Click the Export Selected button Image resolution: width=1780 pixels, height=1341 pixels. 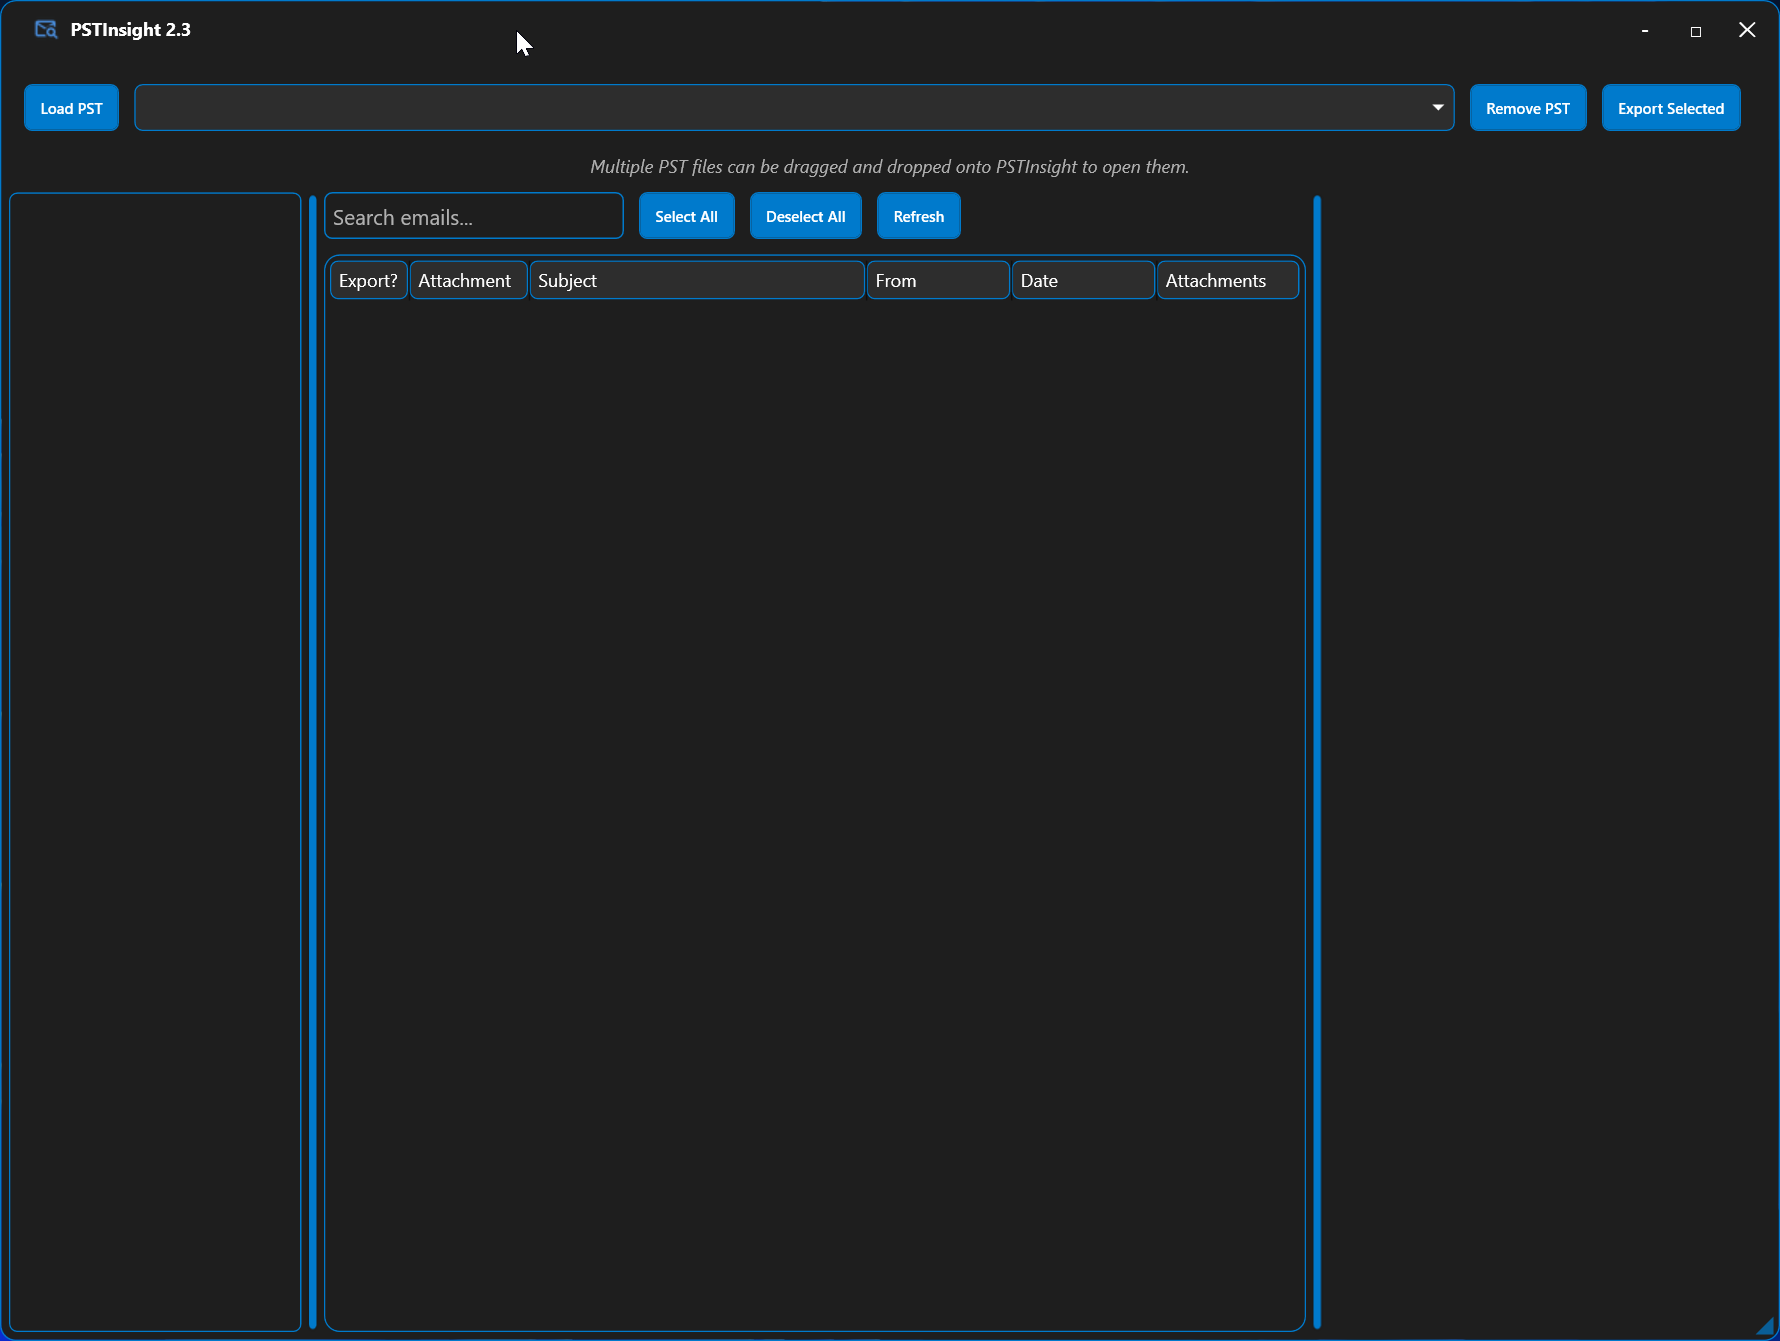pos(1671,108)
